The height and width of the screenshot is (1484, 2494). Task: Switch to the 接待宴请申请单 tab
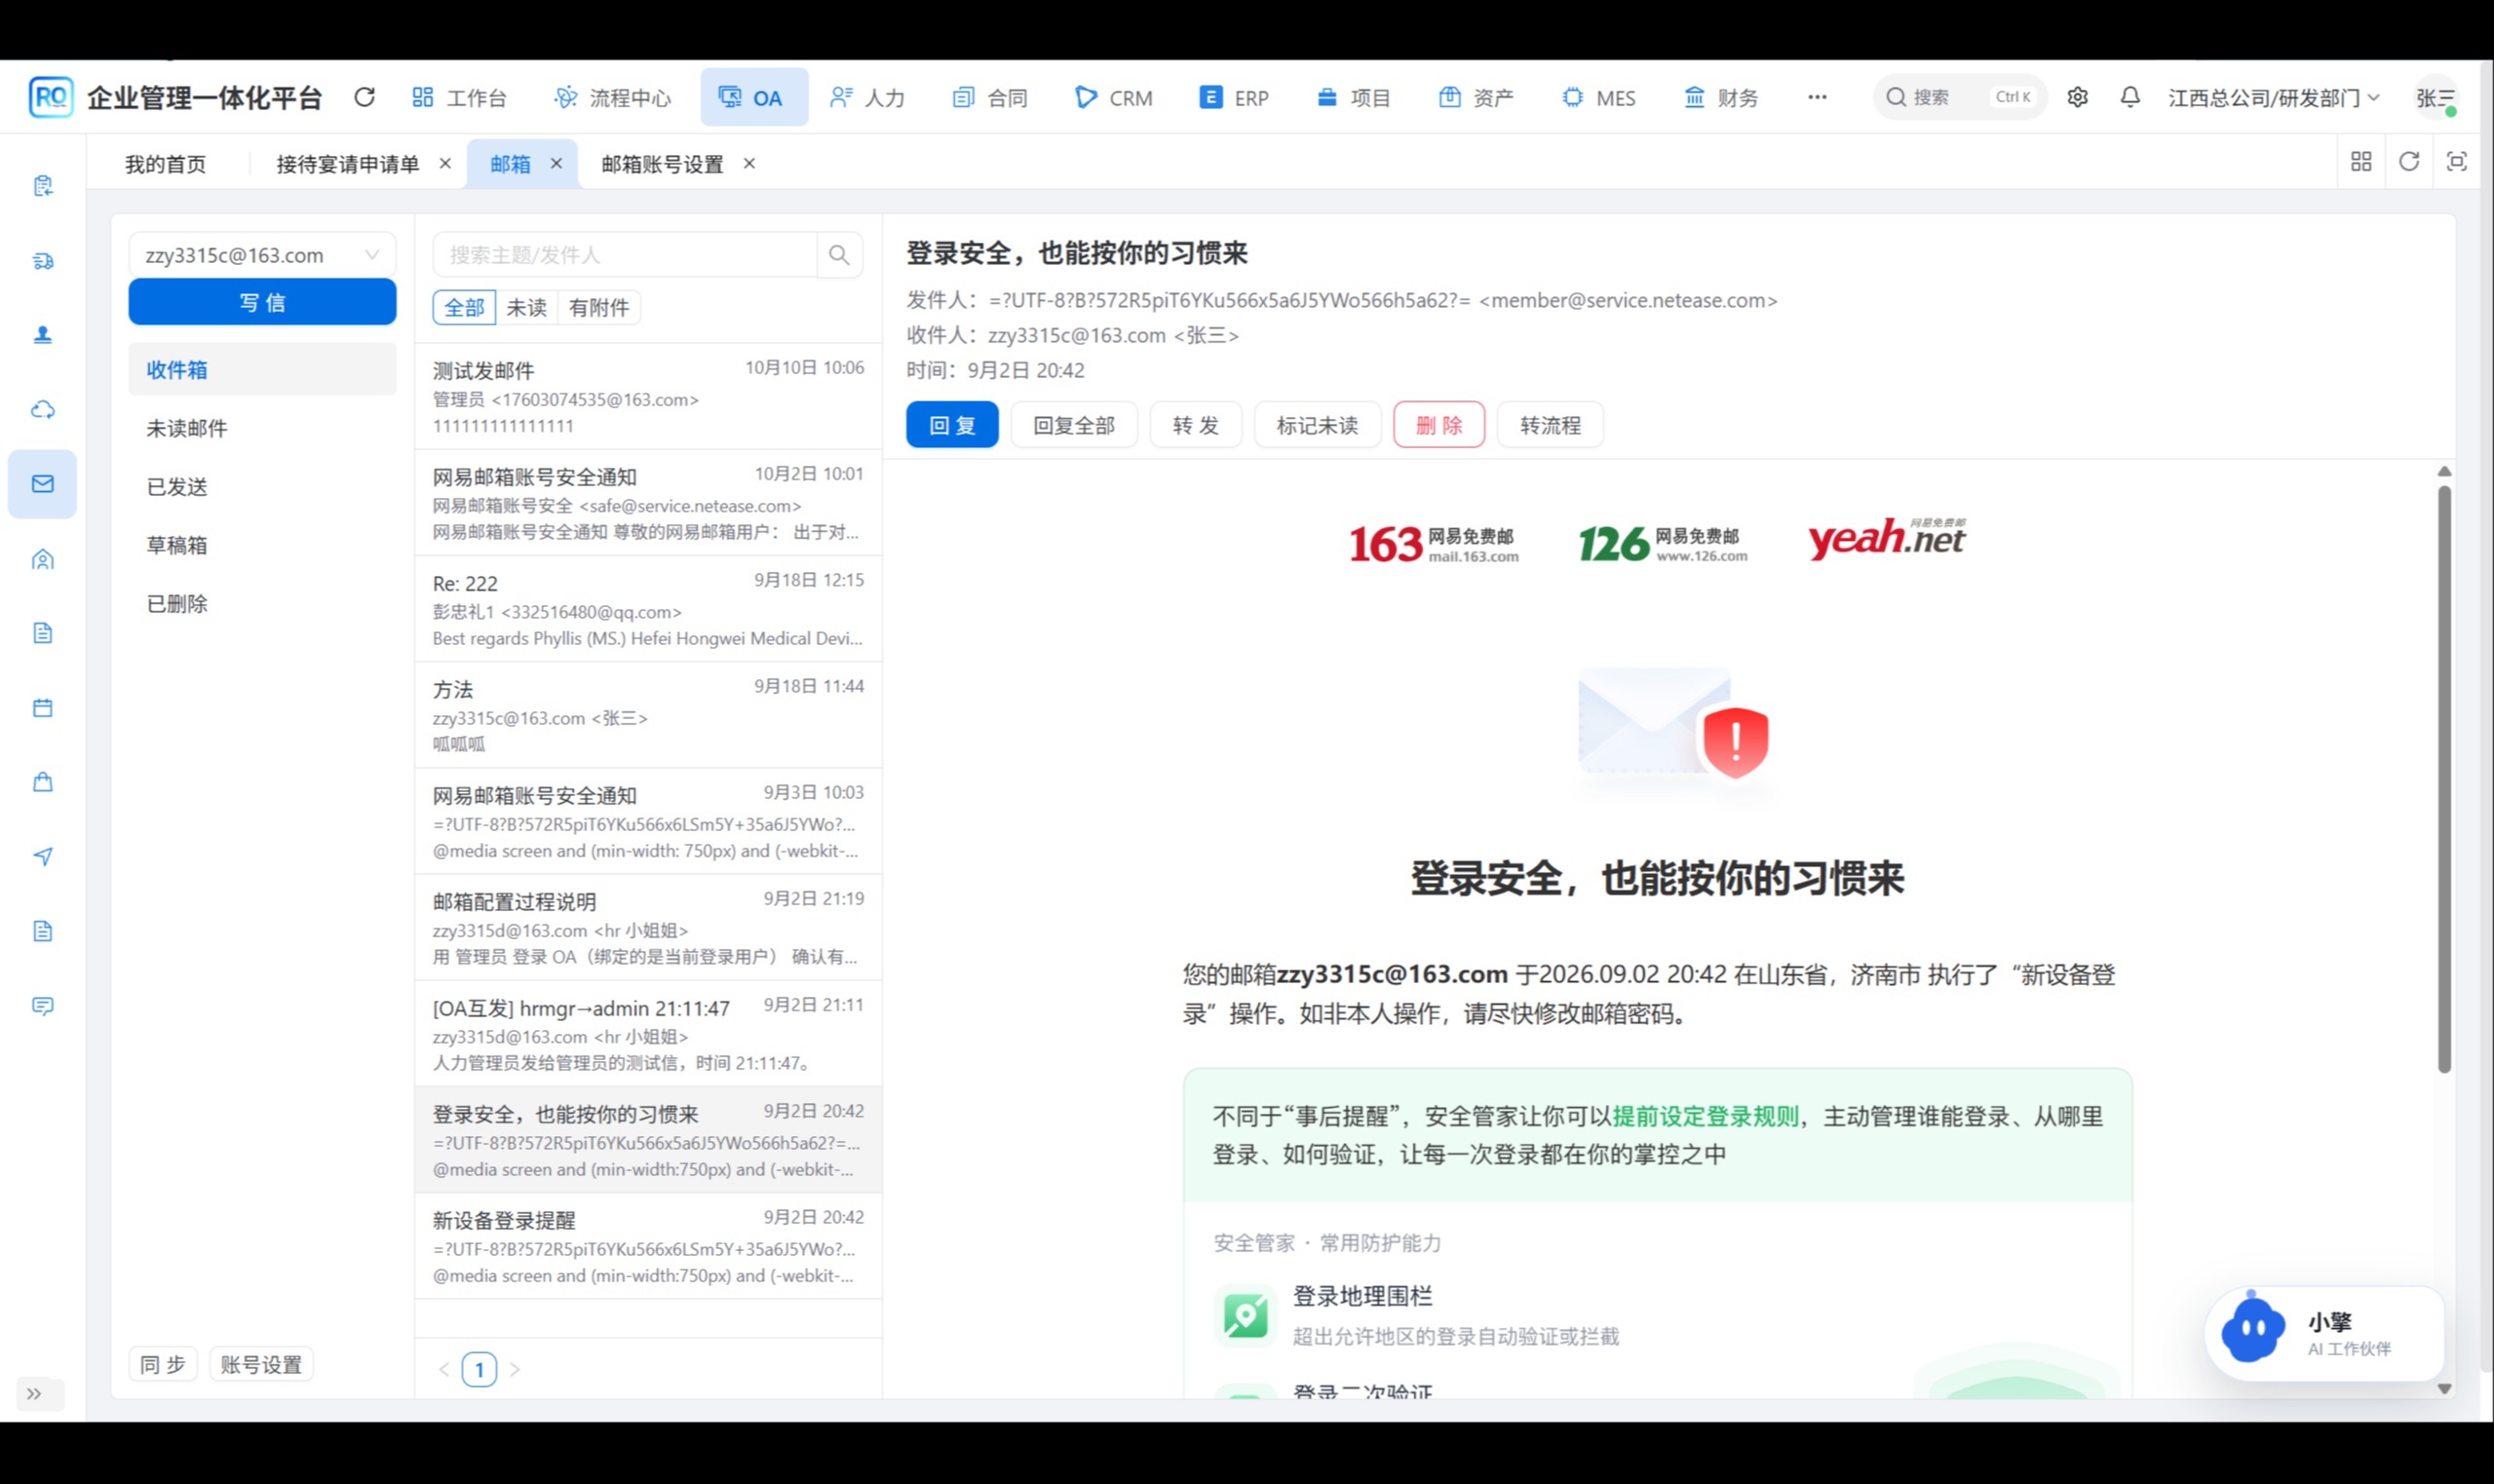click(347, 164)
